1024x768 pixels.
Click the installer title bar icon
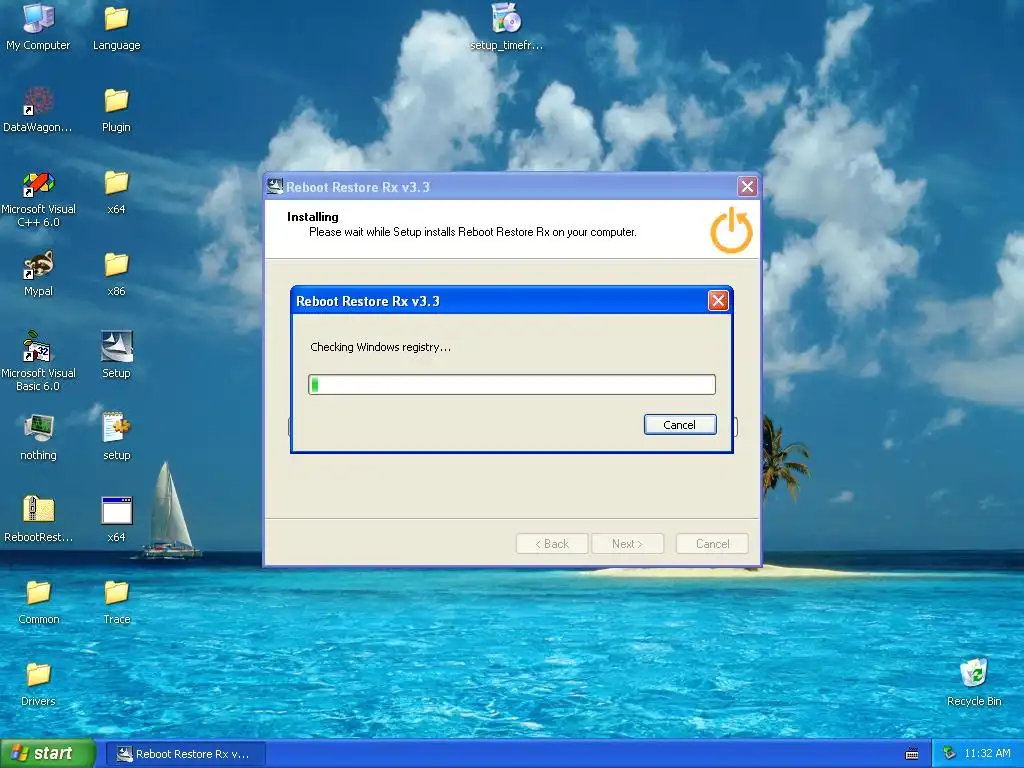pos(275,187)
